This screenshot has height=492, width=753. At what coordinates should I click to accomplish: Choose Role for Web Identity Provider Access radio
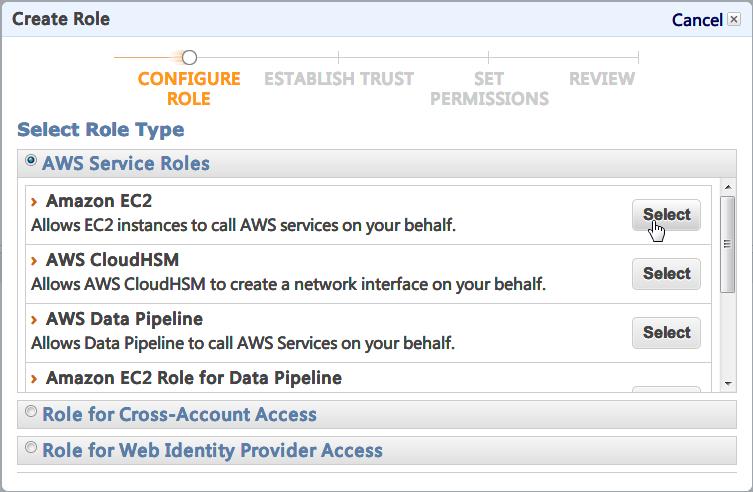pyautogui.click(x=31, y=448)
